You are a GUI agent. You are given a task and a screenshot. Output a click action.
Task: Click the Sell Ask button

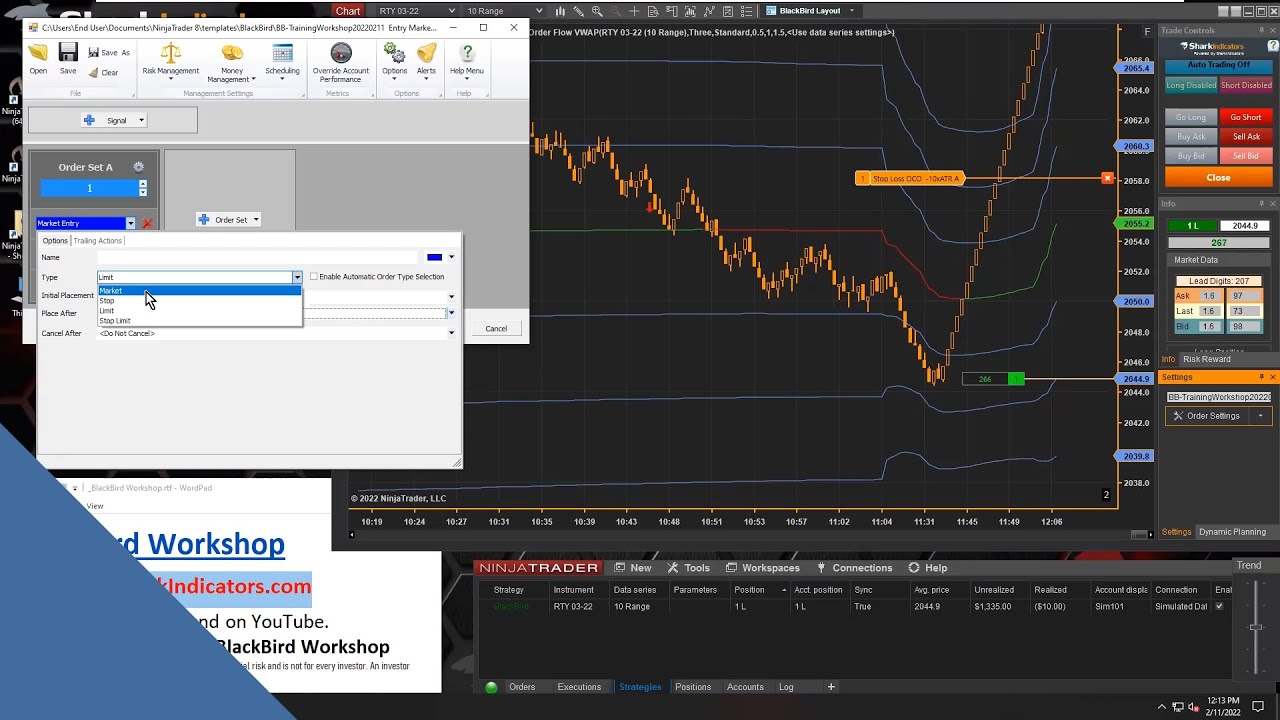1246,137
